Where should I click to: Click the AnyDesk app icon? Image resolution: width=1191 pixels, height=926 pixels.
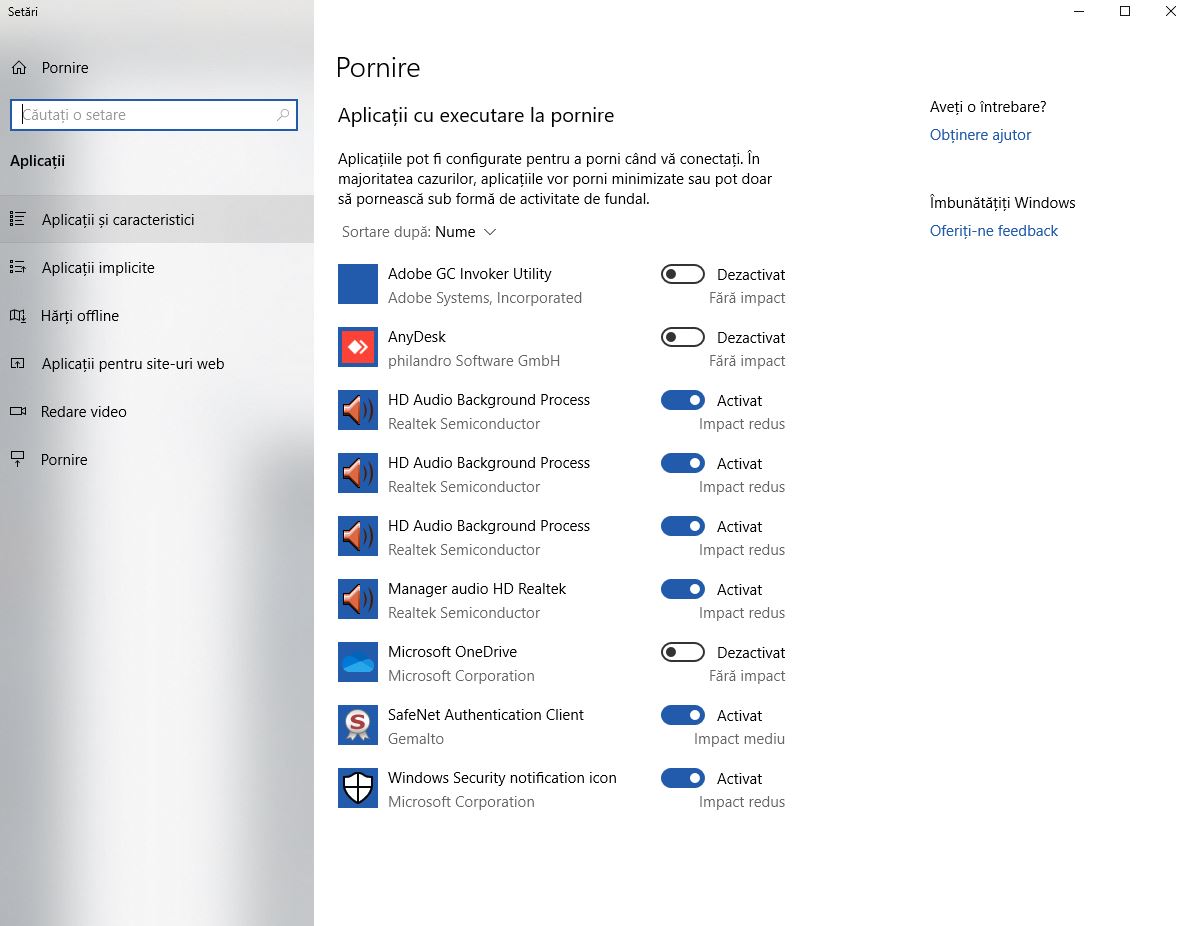[357, 347]
